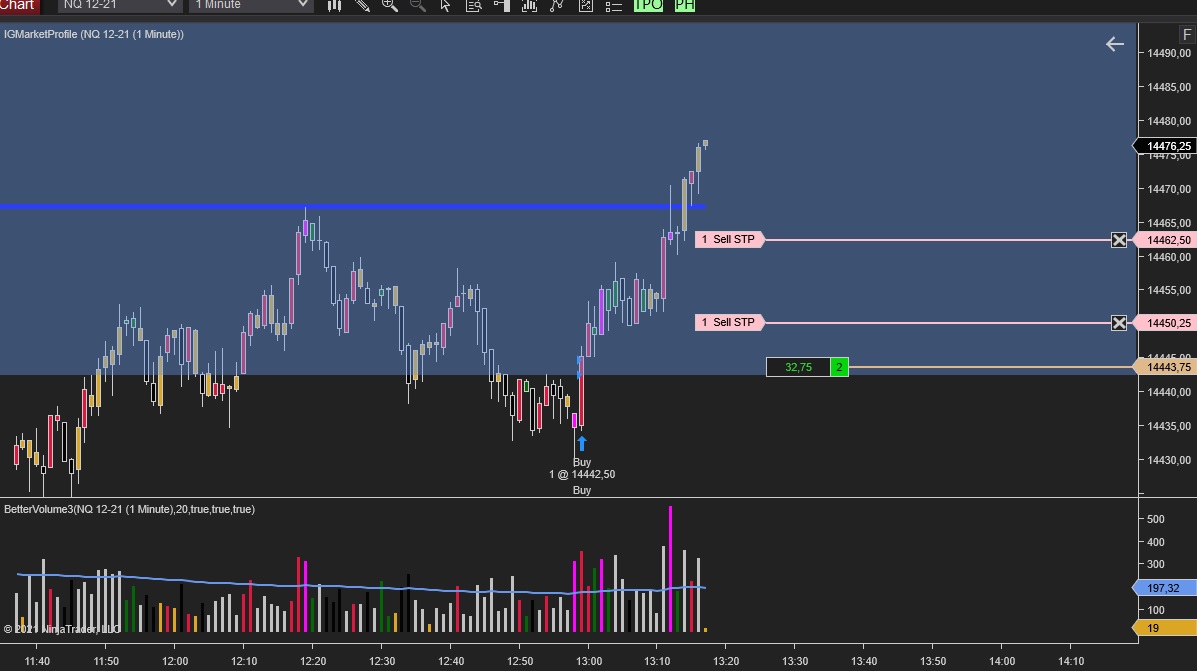Select the lower Sell STP order label
The width and height of the screenshot is (1197, 671).
[729, 322]
